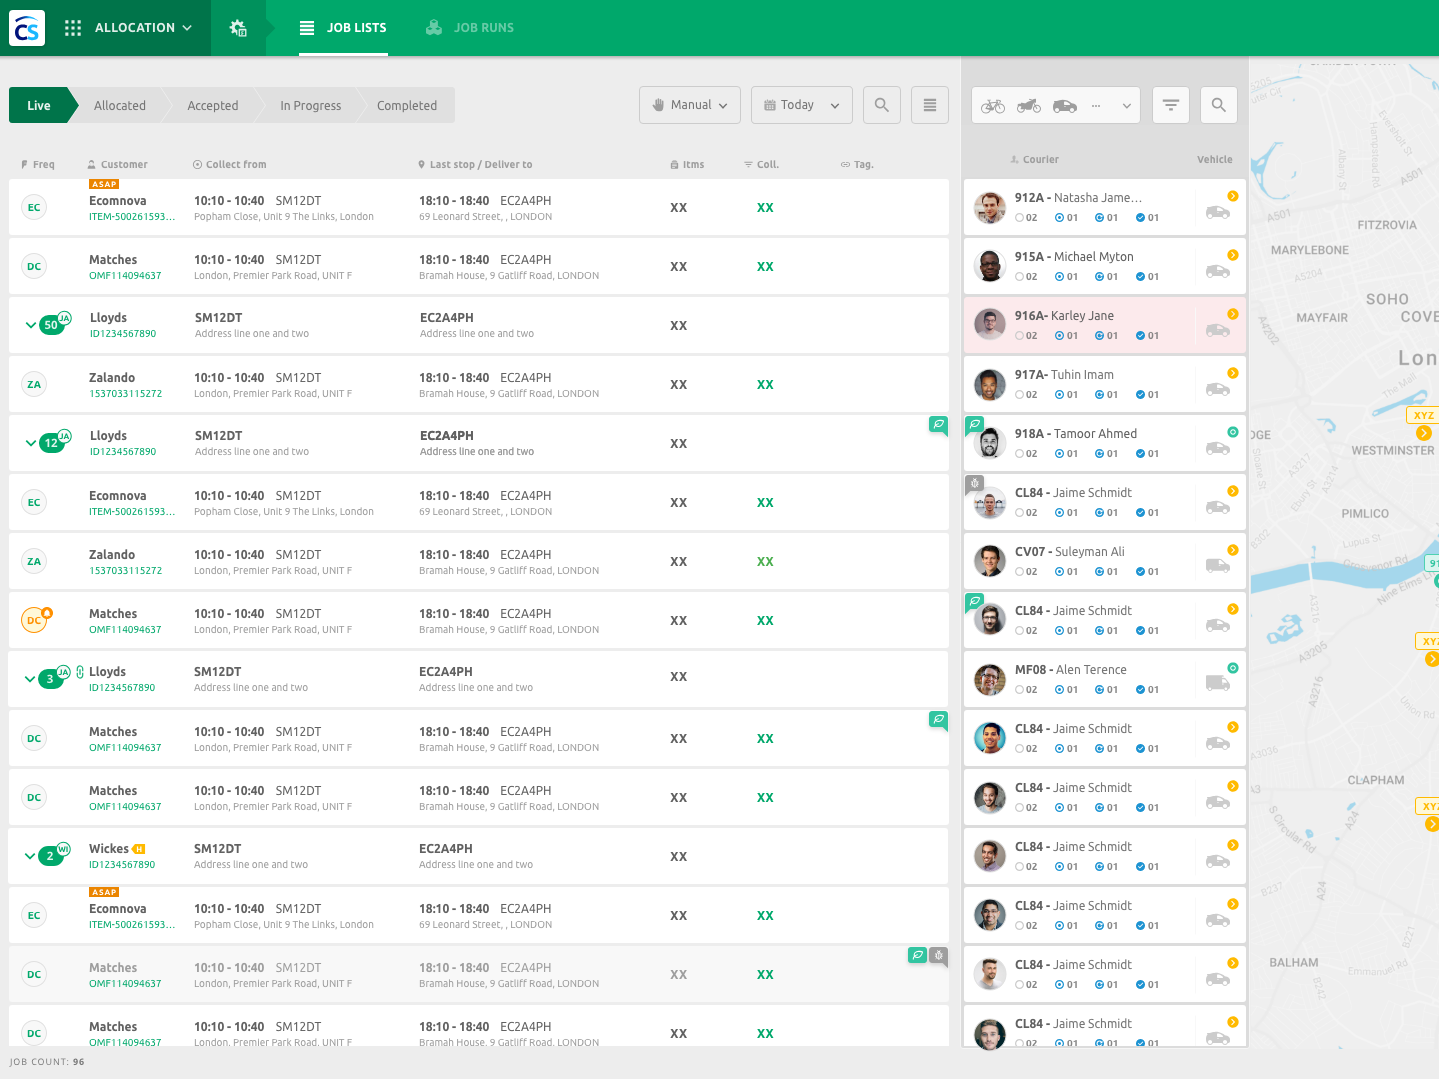Click the hamburger list options icon
The width and height of the screenshot is (1439, 1079).
(929, 104)
